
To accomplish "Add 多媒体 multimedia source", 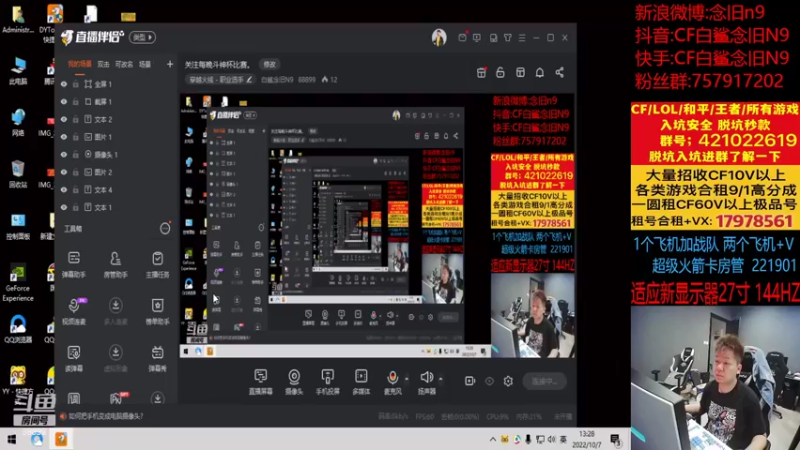I will pyautogui.click(x=361, y=382).
